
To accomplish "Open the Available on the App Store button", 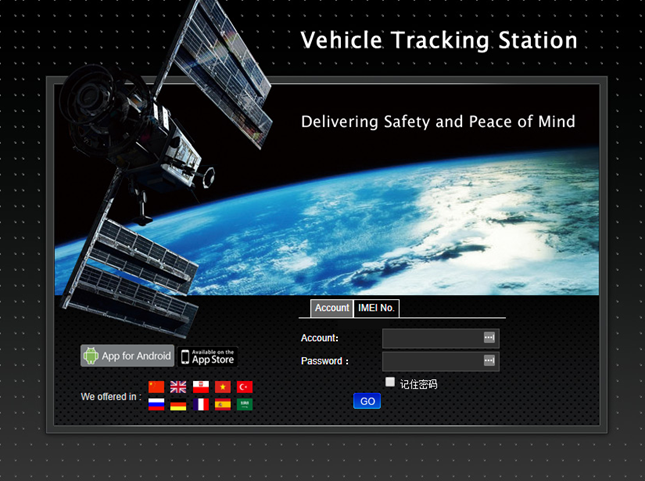I will click(x=208, y=356).
